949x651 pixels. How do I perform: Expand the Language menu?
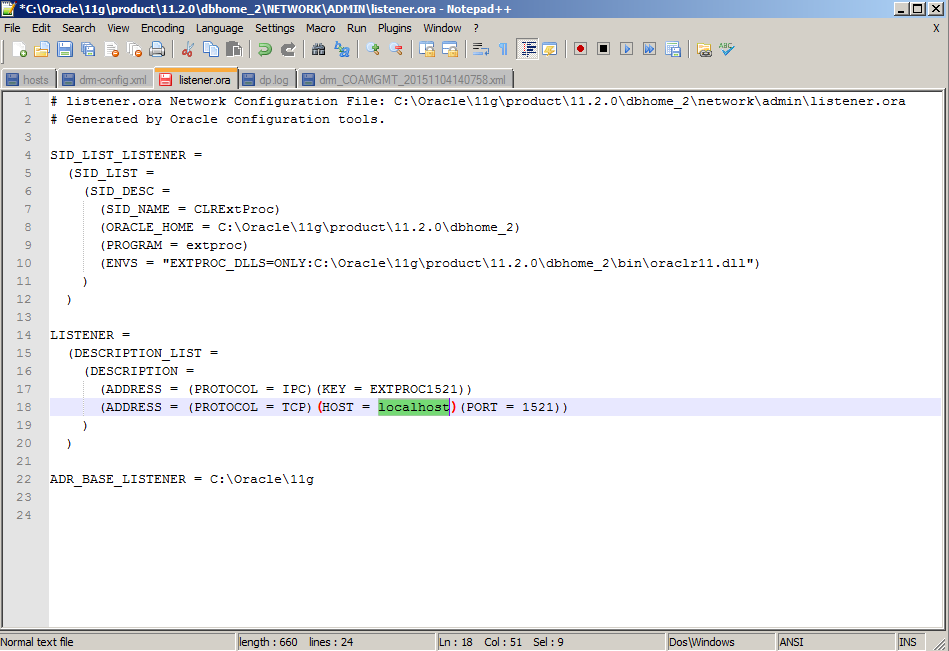coord(219,28)
